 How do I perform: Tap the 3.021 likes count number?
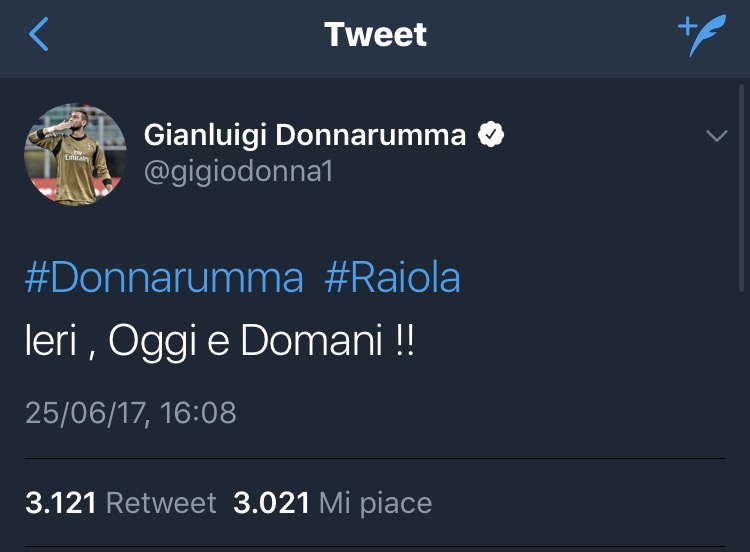point(271,502)
